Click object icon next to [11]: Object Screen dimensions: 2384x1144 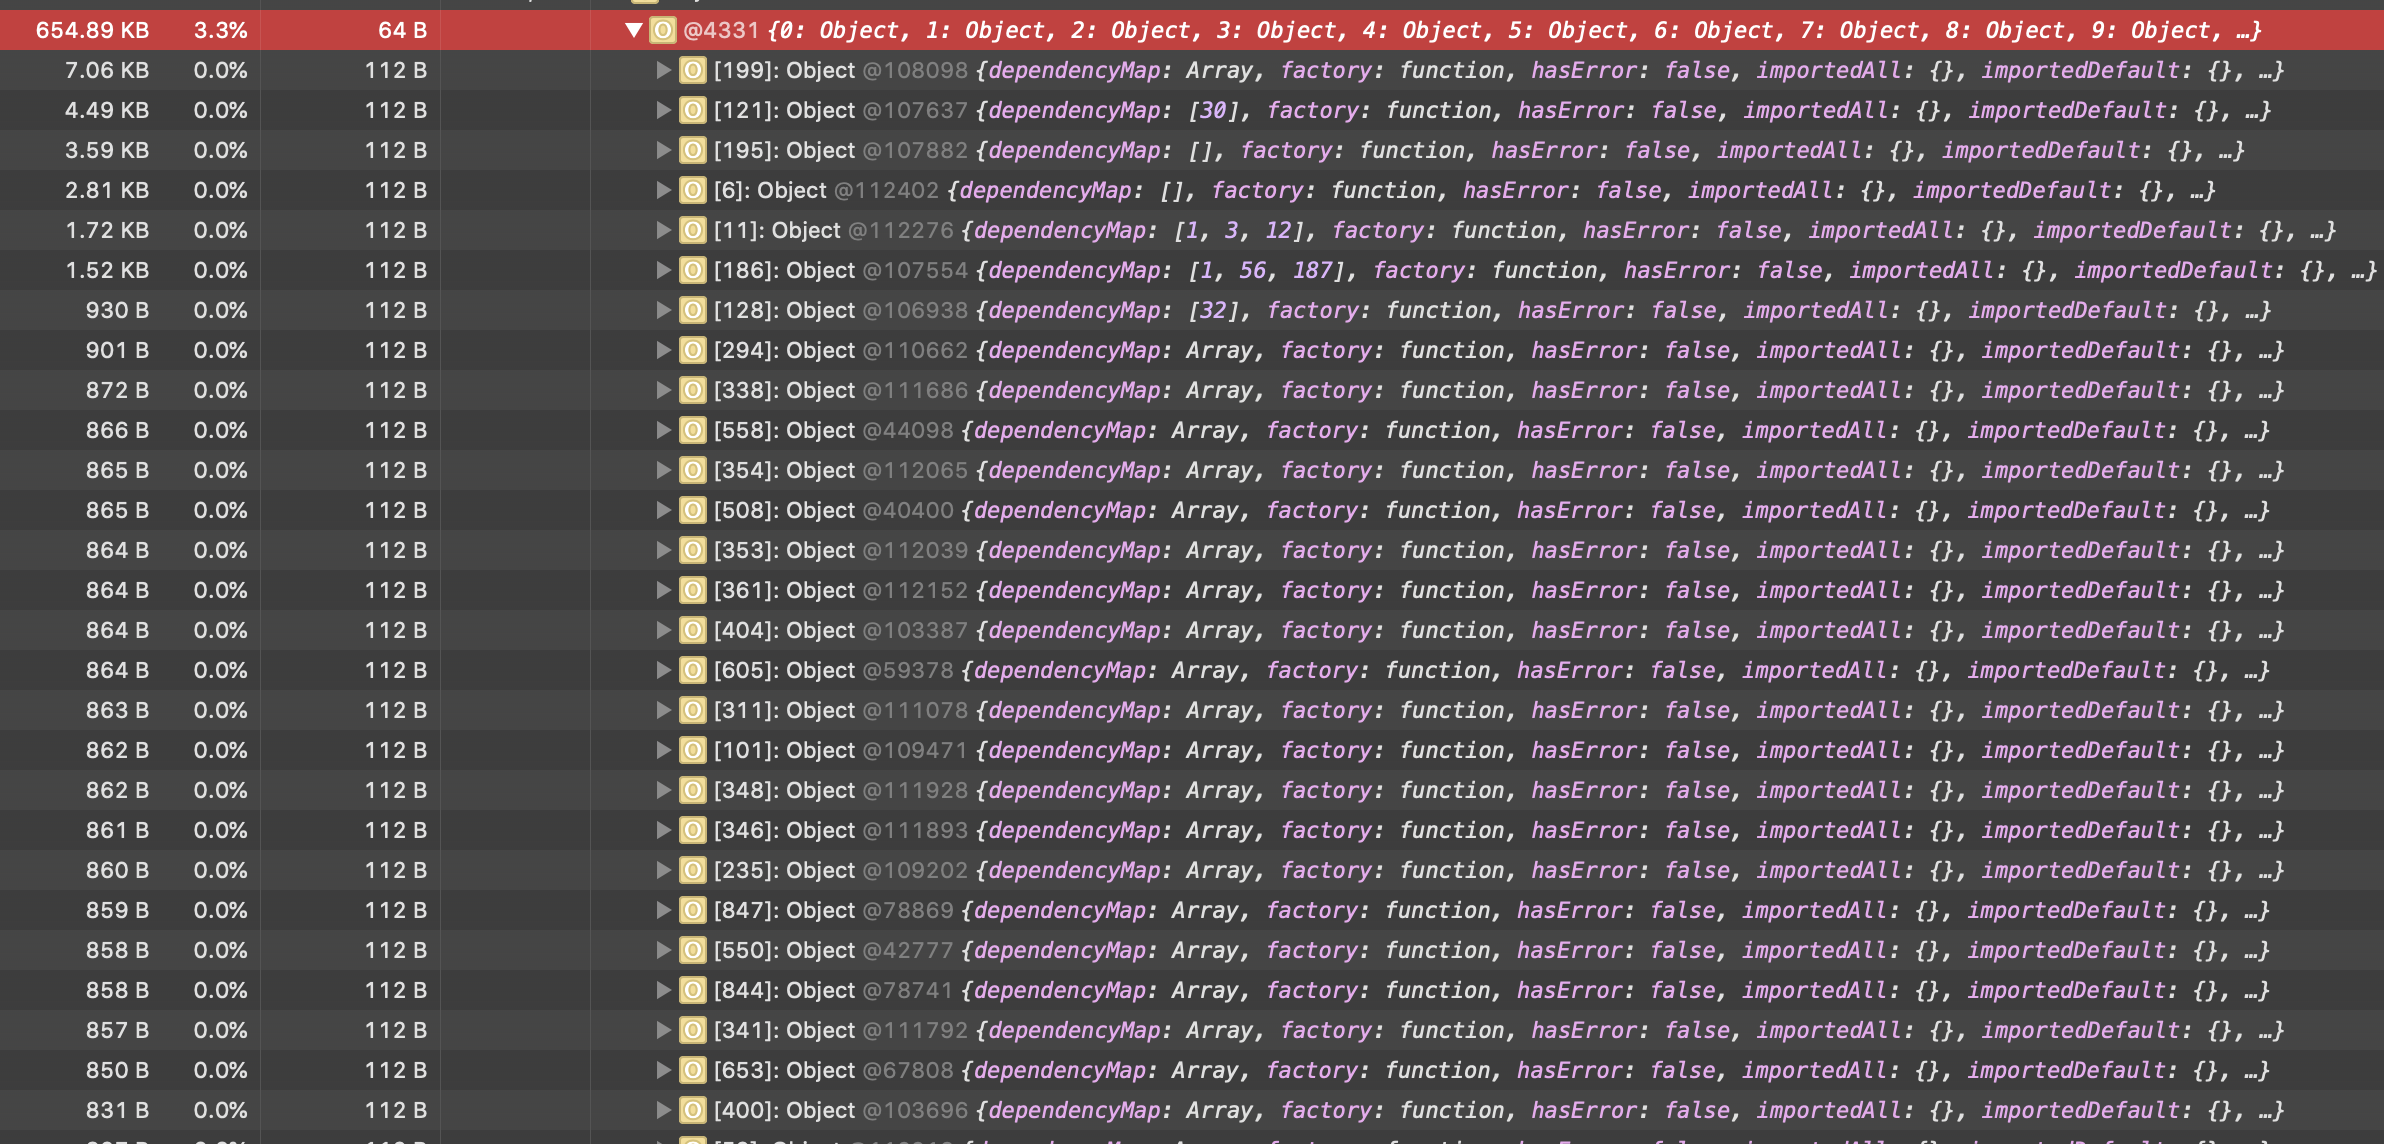click(693, 230)
